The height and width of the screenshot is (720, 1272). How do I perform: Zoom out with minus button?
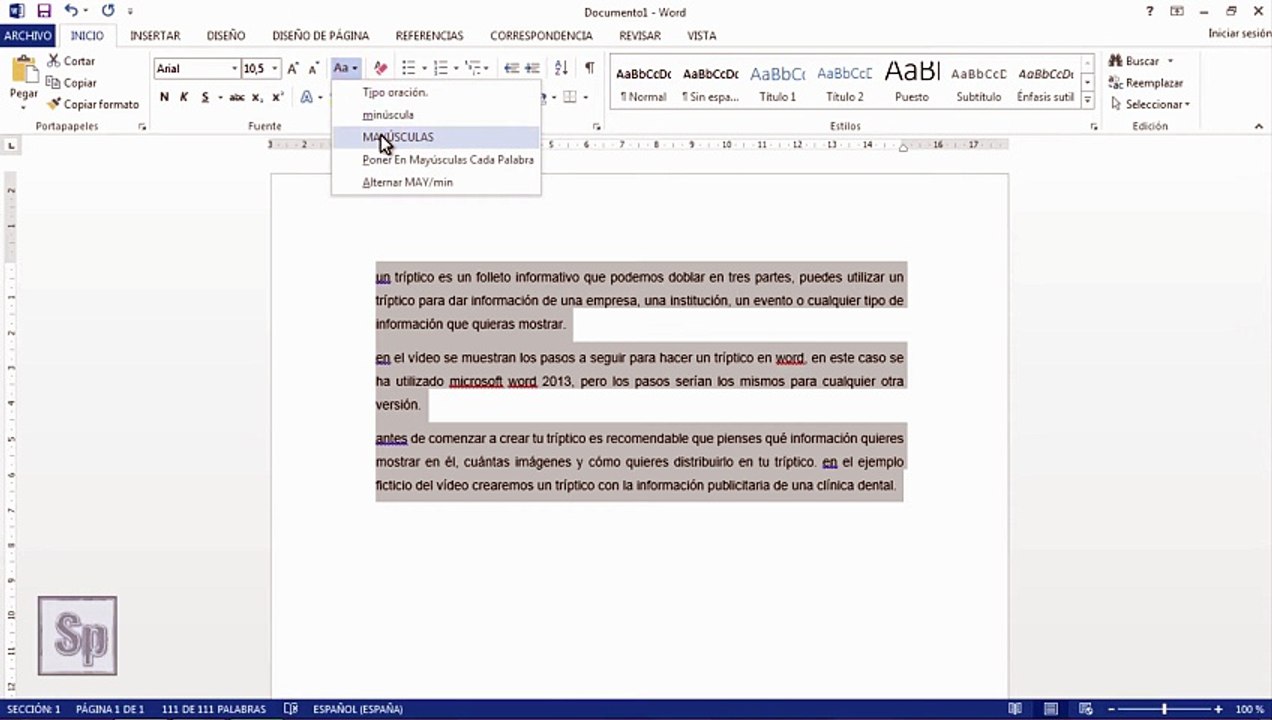pyautogui.click(x=1110, y=709)
